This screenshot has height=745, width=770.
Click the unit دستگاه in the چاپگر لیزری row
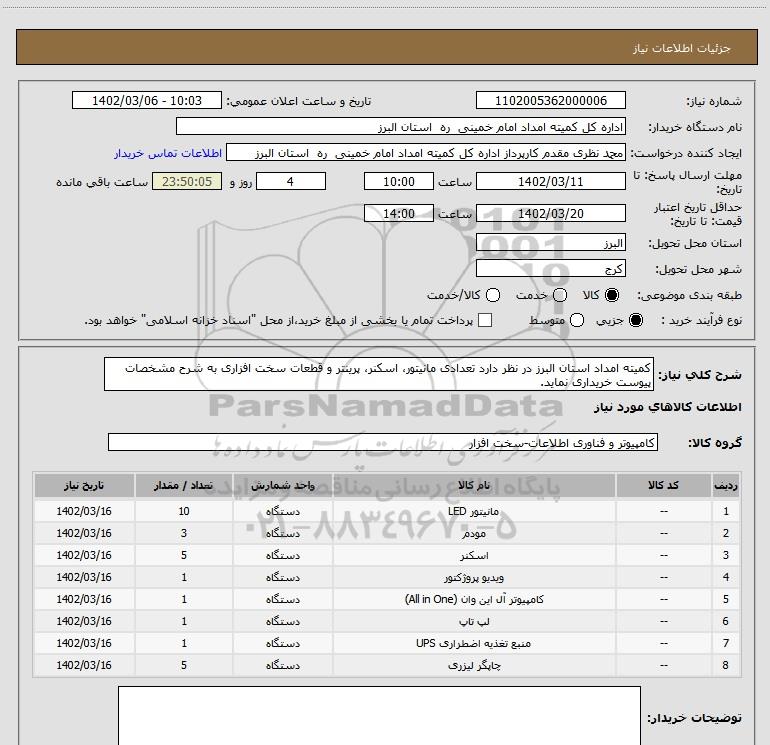tap(283, 665)
